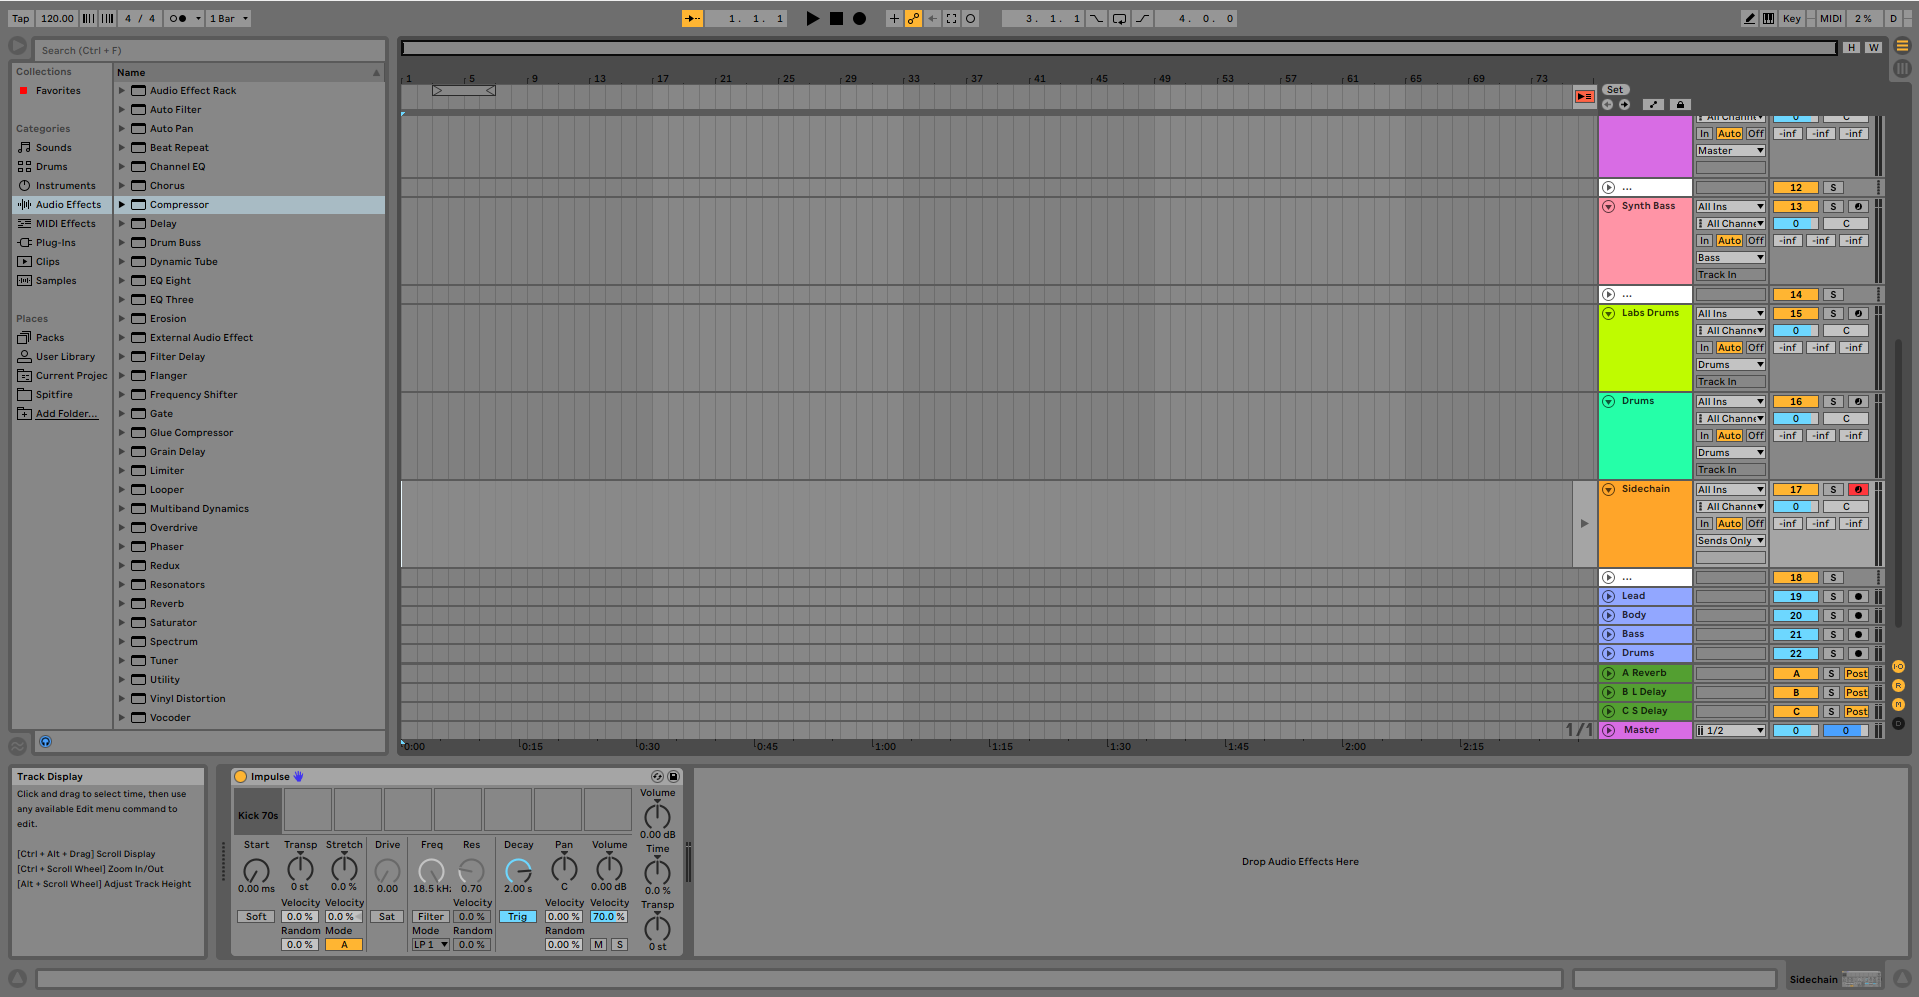Toggle A Reverb Post button
The height and width of the screenshot is (997, 1919).
coord(1856,674)
